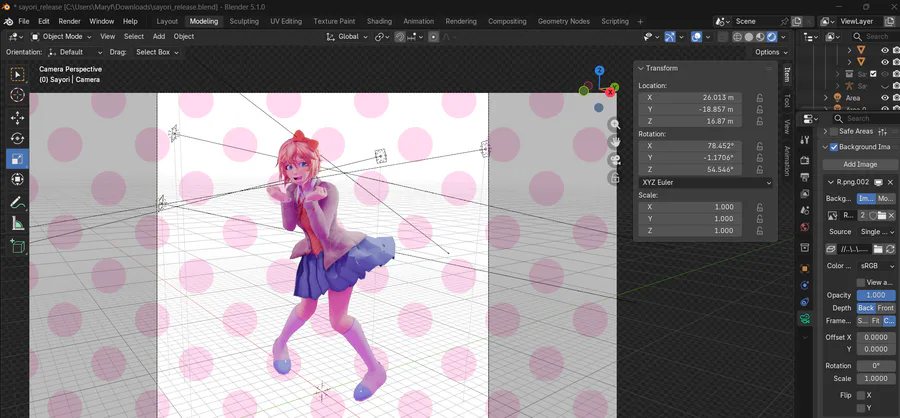
Task: Click the blue Z axis on navigation gizmo
Action: pos(599,71)
